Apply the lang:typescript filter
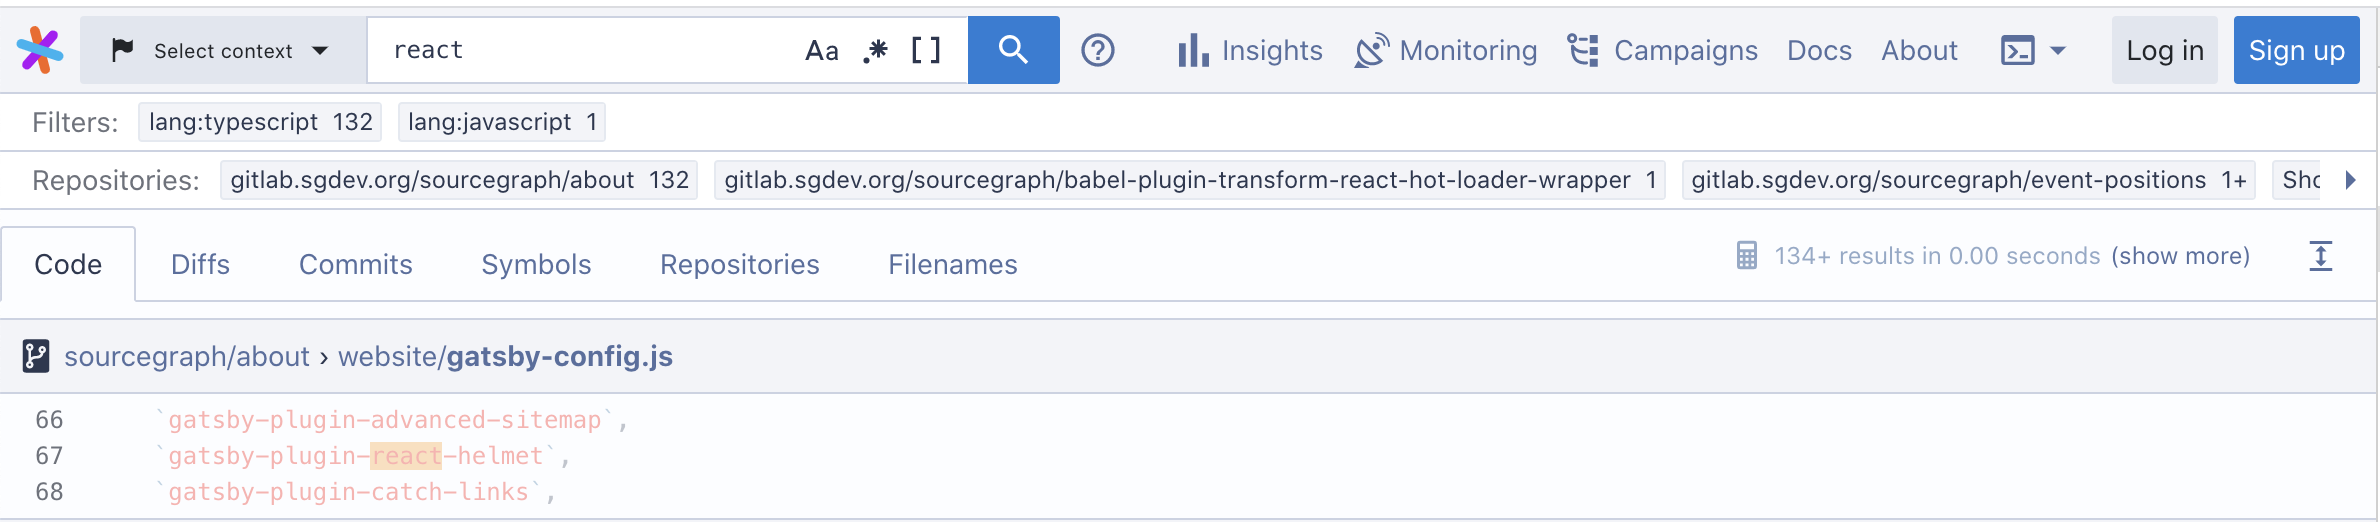The height and width of the screenshot is (522, 2380). (261, 122)
